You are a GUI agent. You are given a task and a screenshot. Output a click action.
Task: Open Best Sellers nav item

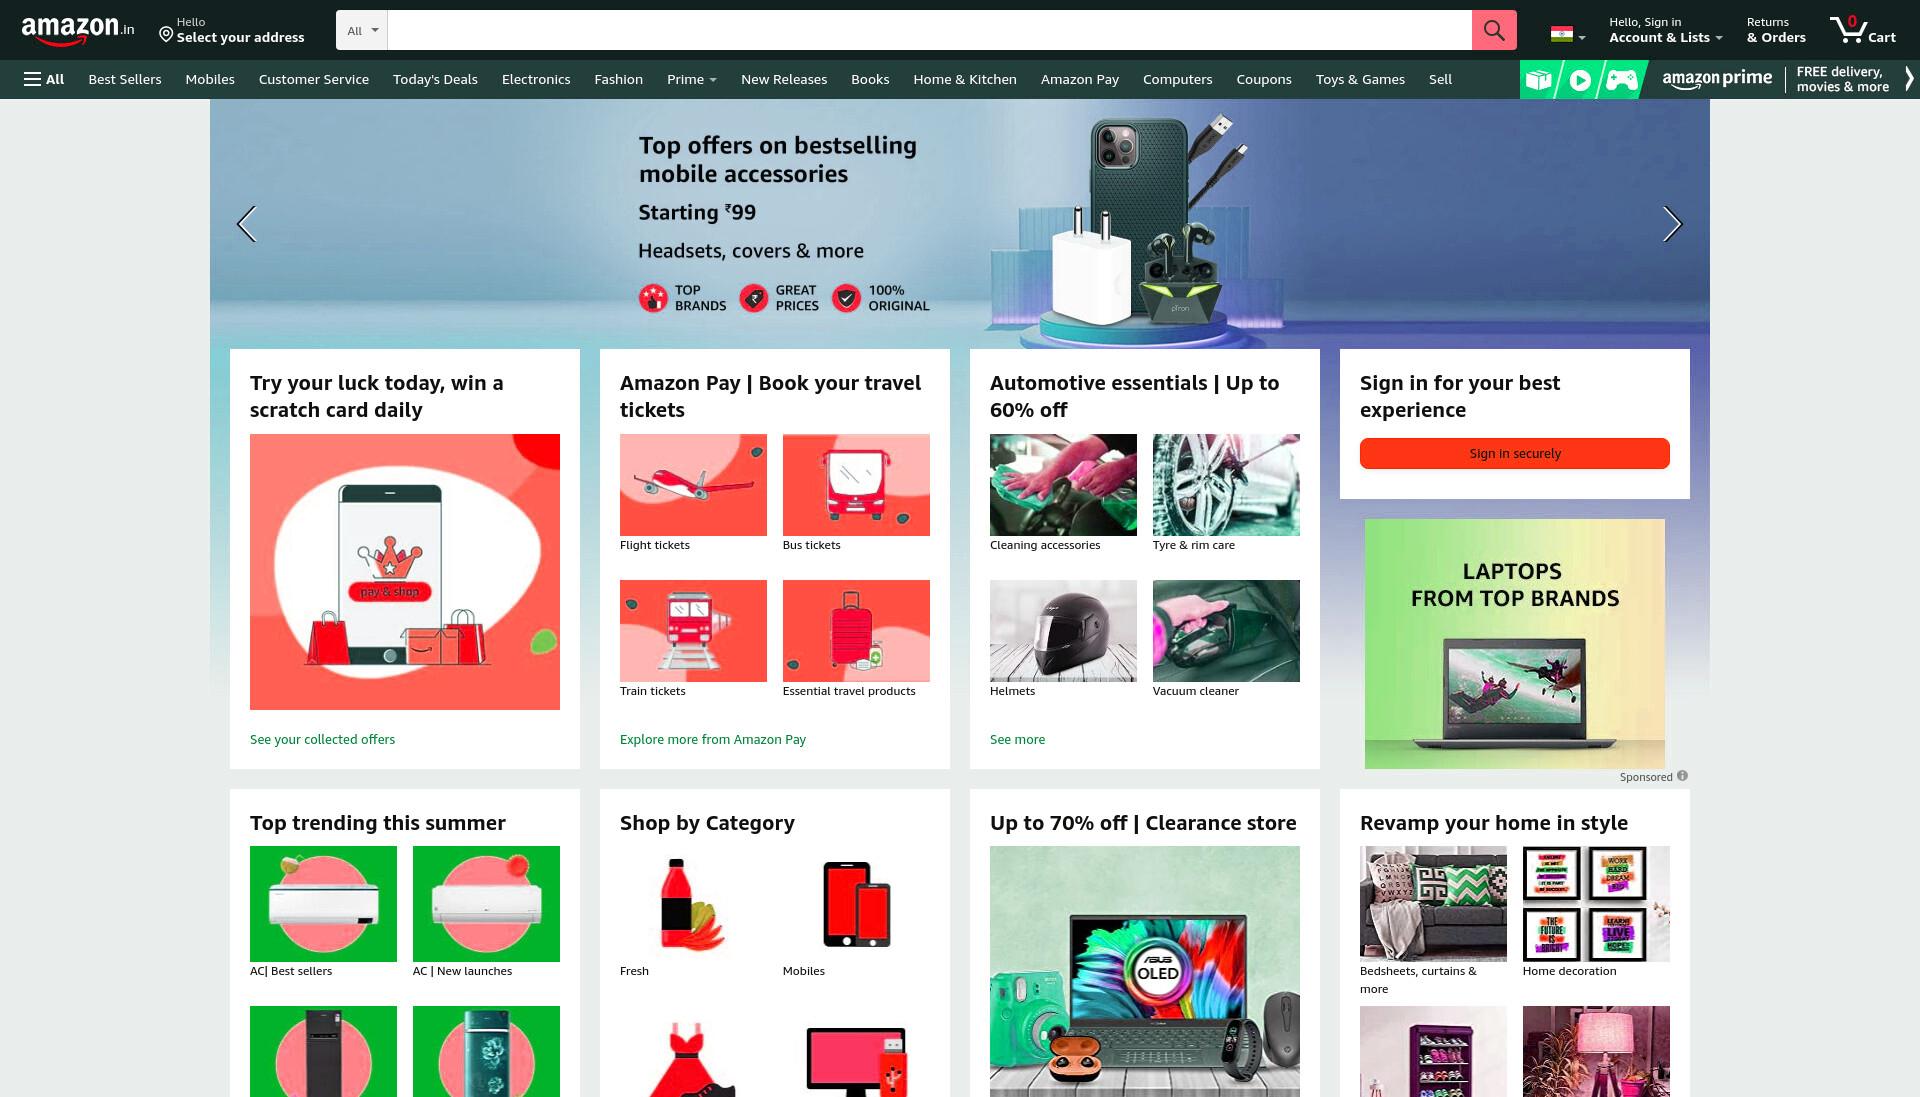125,79
